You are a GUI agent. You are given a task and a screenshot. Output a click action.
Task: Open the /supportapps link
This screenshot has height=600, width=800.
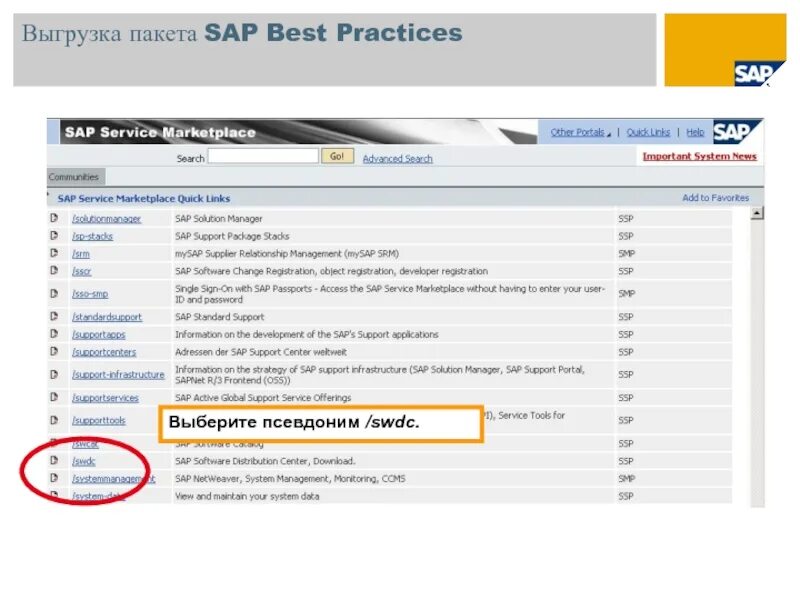coord(98,335)
